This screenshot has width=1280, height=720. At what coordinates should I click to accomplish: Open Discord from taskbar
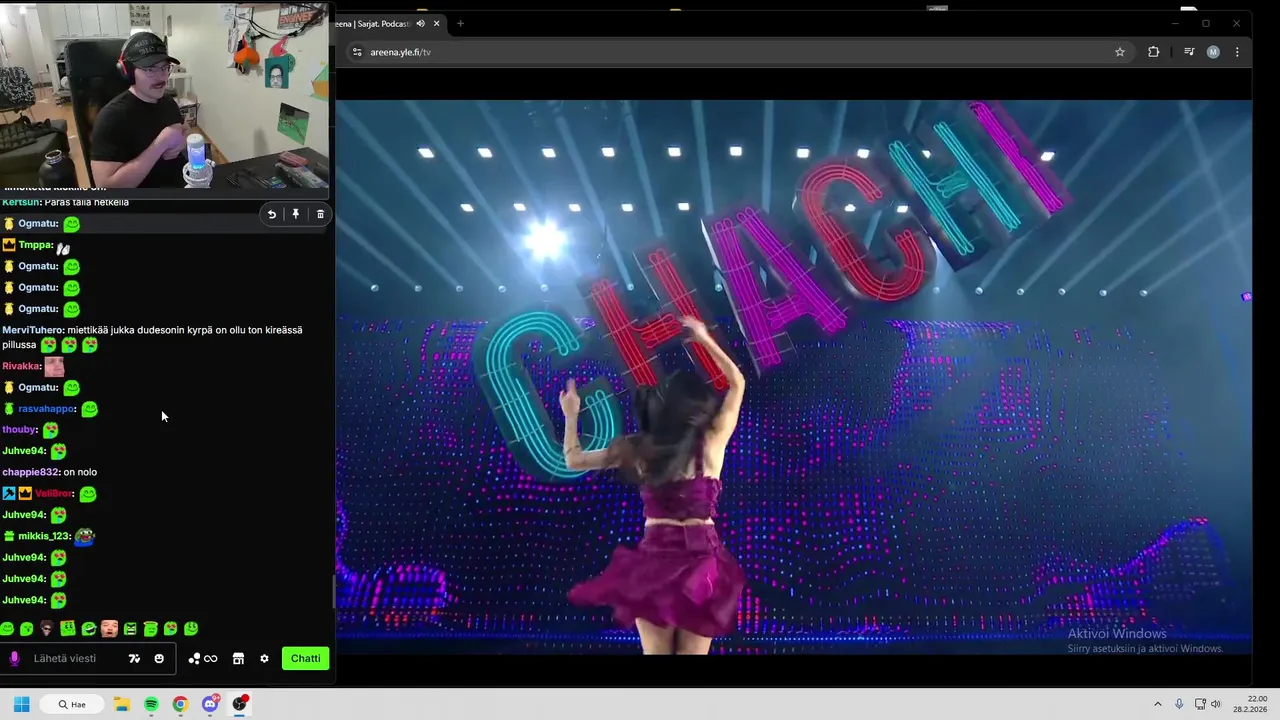[x=210, y=704]
